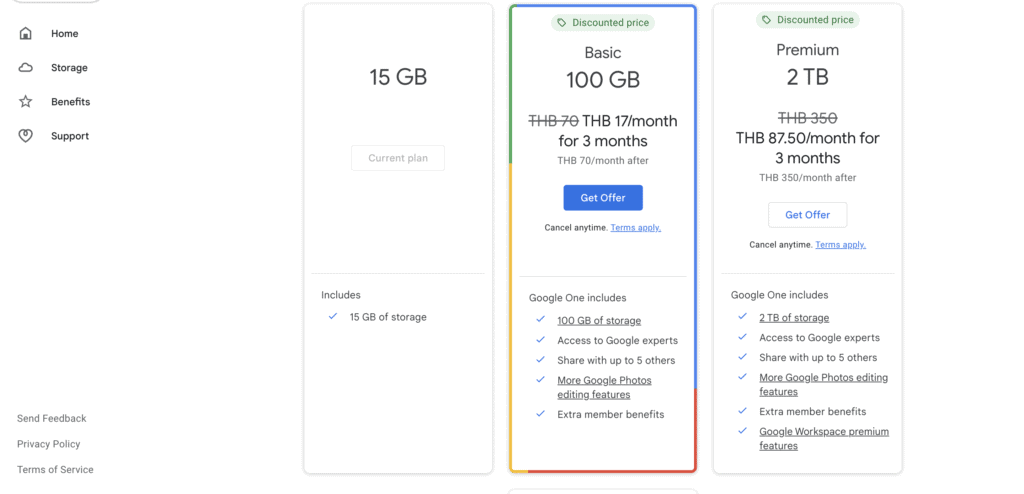Open the Privacy Policy link
1024x494 pixels.
coord(48,444)
